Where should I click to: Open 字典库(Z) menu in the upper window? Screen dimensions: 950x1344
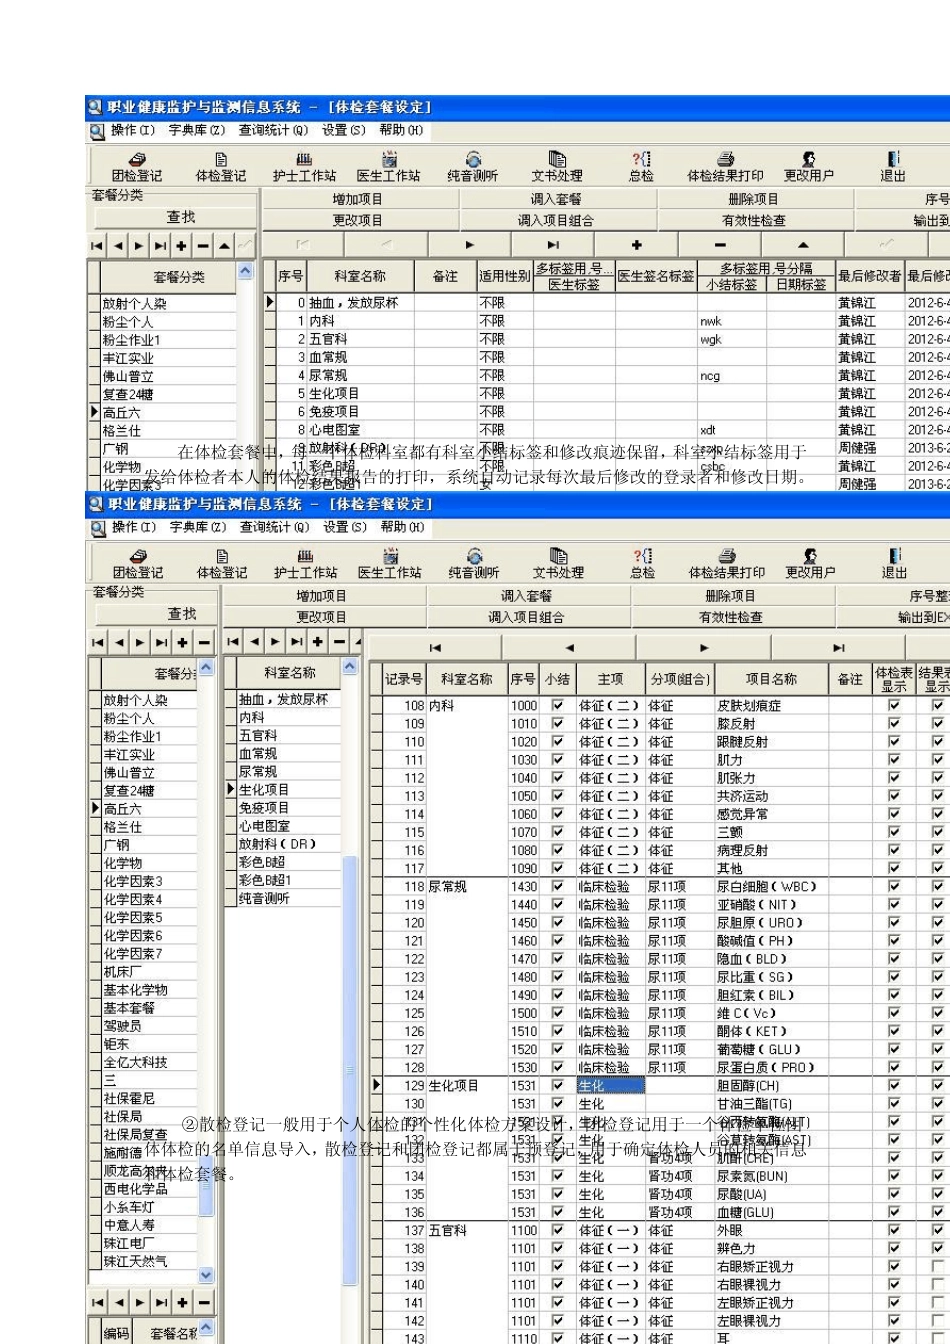196,130
